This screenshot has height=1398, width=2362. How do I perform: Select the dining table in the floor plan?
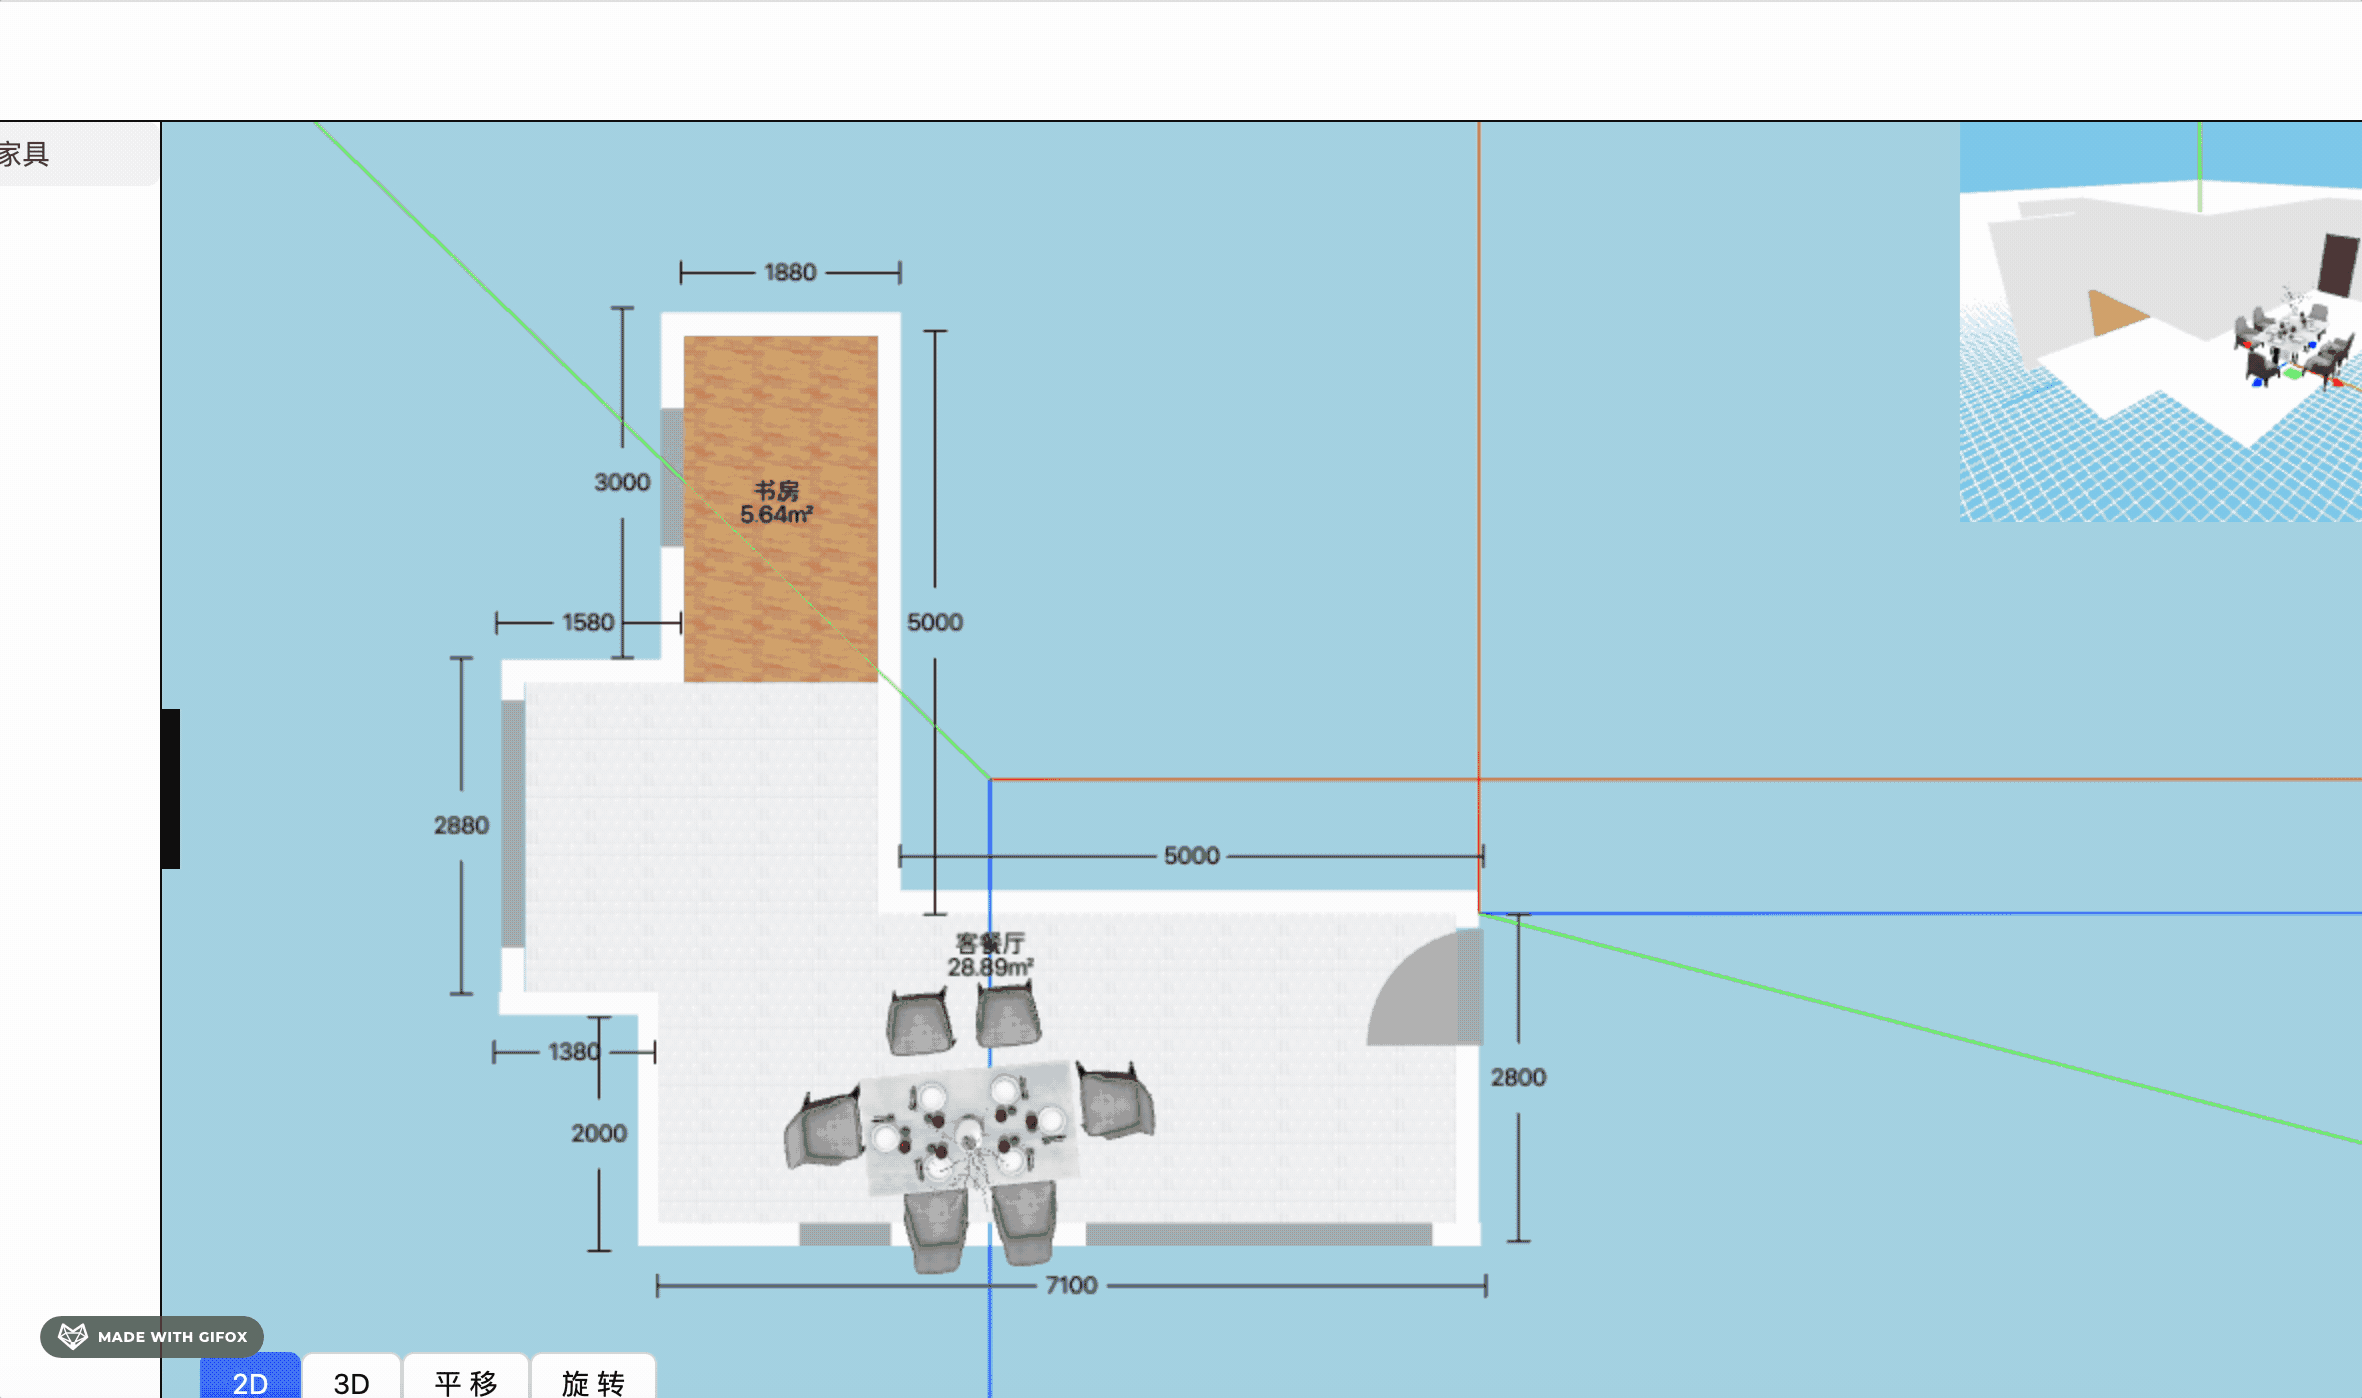[x=970, y=1128]
